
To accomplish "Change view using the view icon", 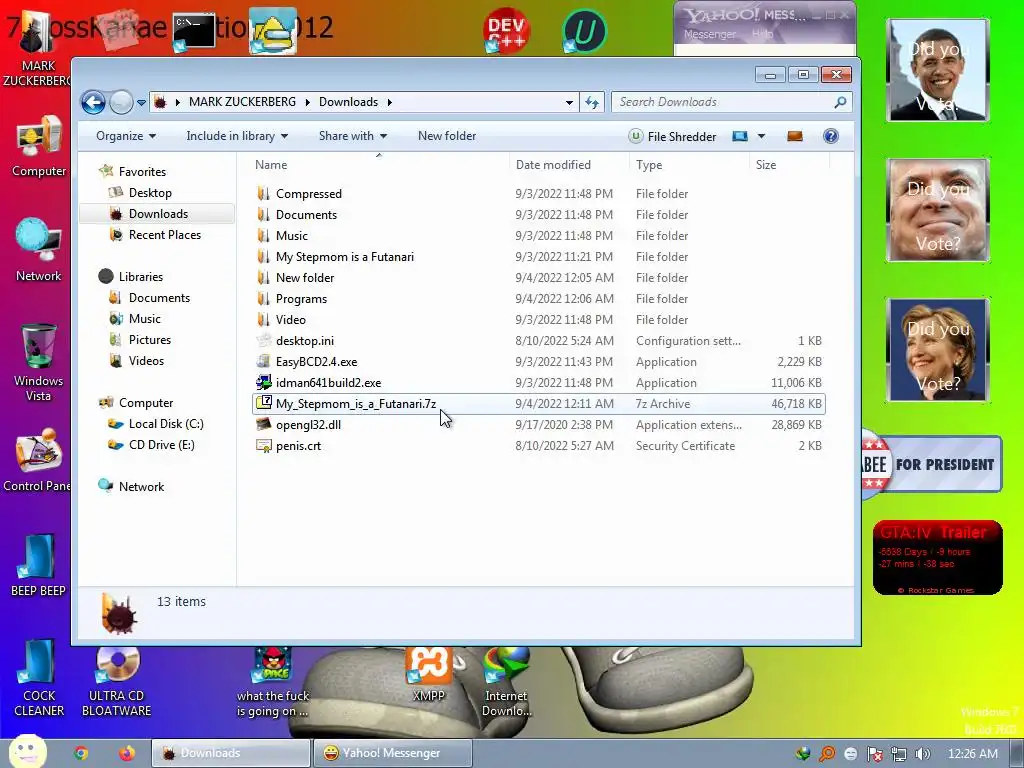I will pyautogui.click(x=740, y=136).
